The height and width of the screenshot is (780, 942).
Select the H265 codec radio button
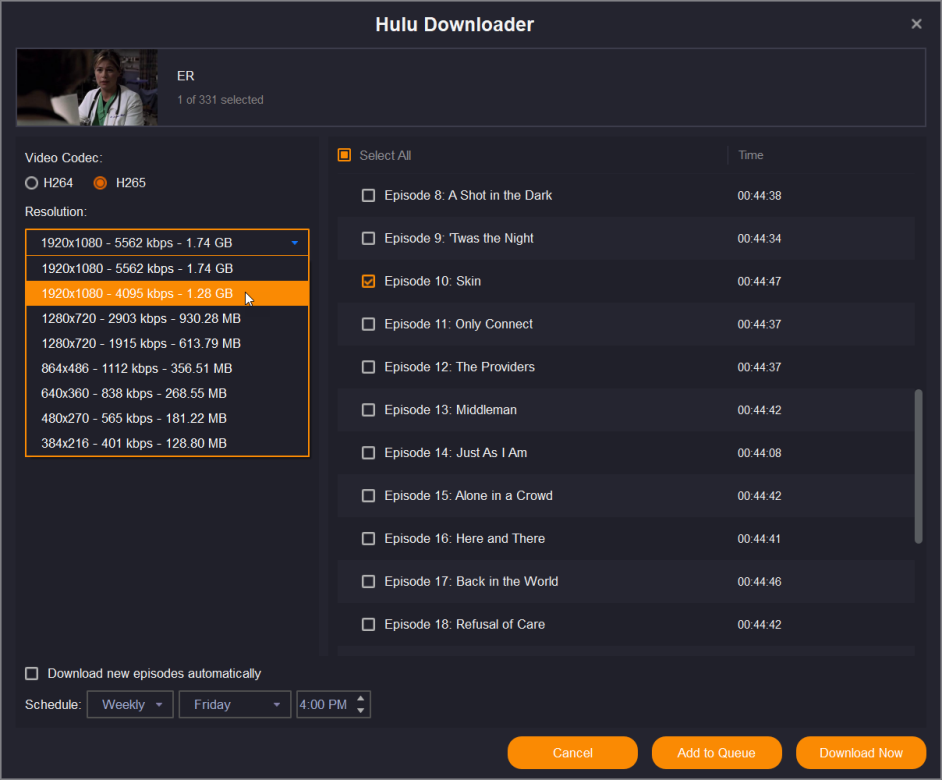(100, 183)
